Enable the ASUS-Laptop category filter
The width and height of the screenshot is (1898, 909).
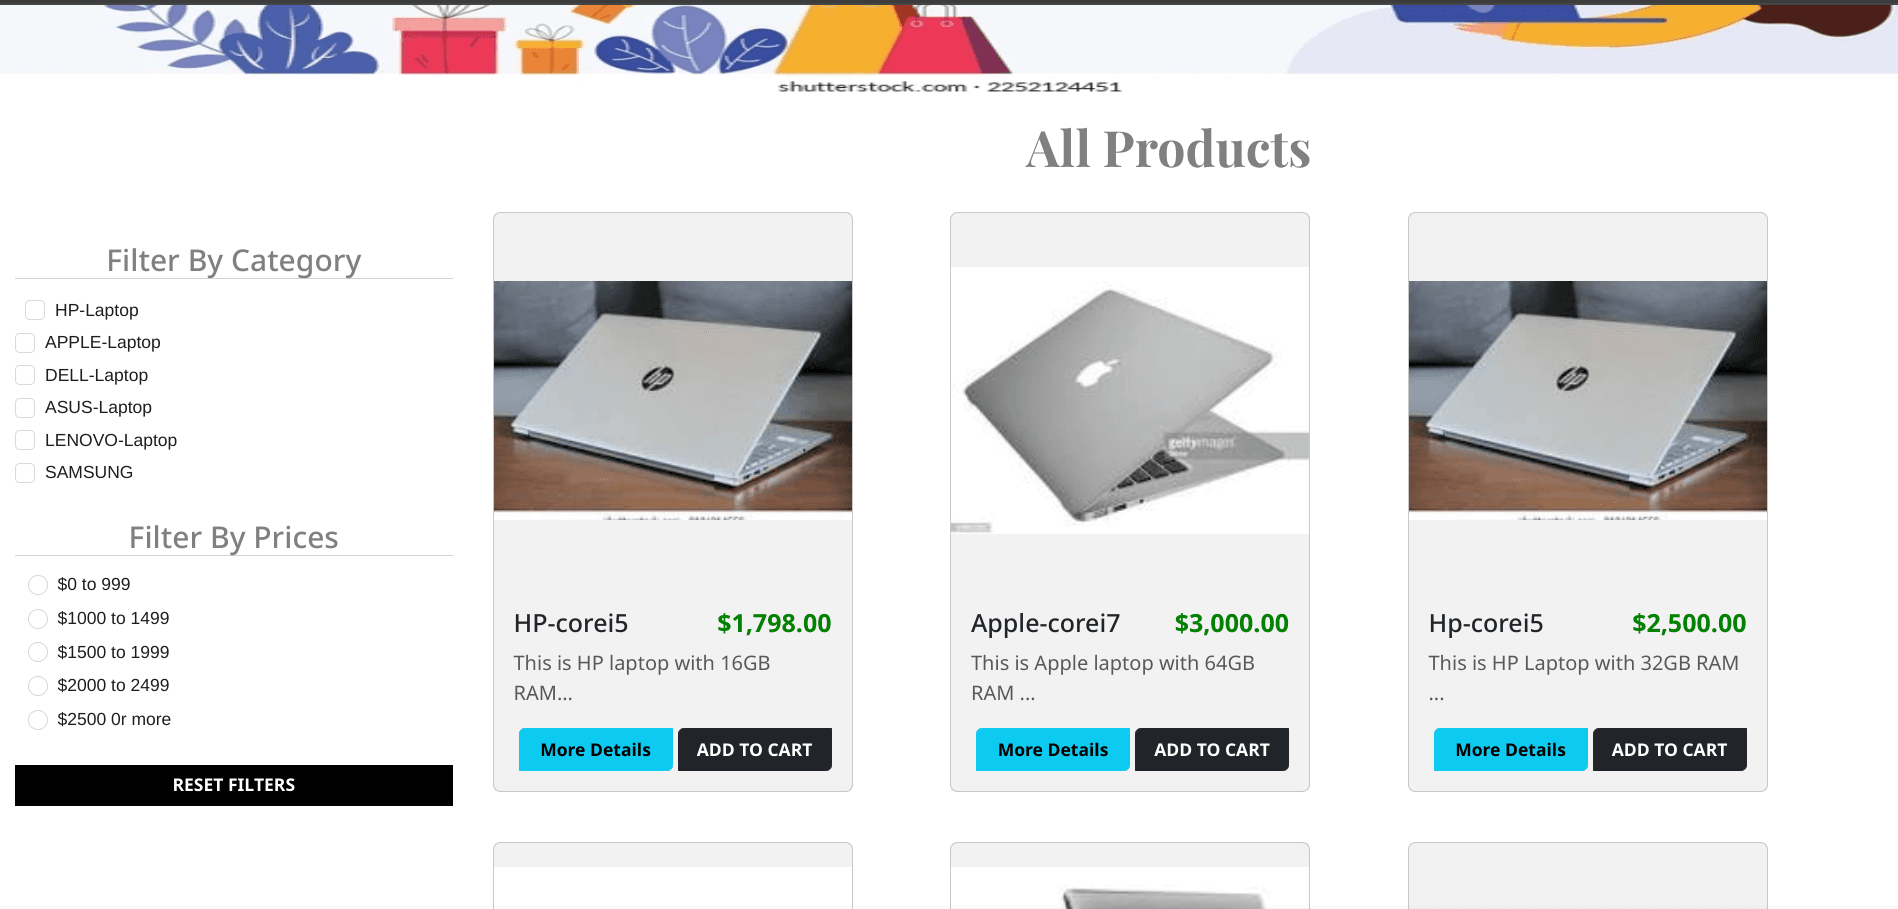(x=25, y=408)
